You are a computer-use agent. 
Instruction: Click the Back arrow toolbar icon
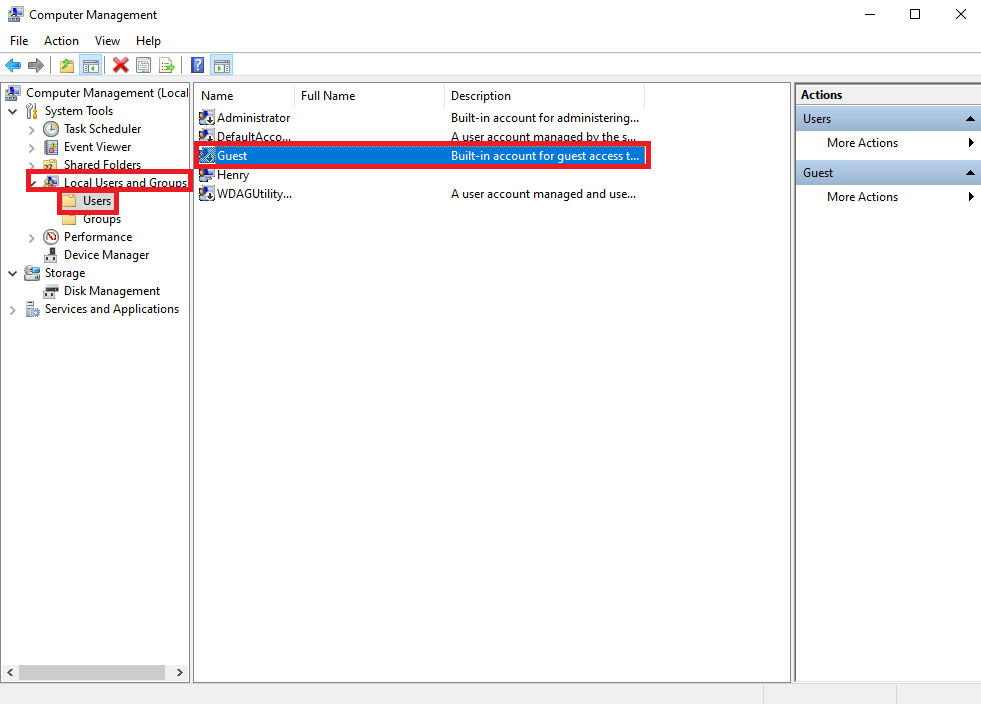click(x=13, y=65)
